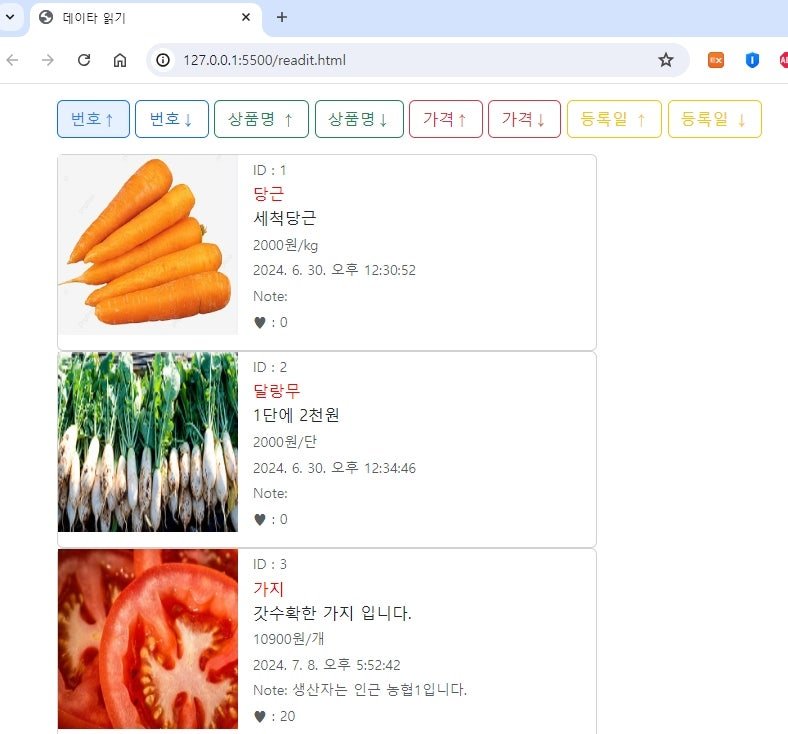
Task: Click the heart icon for 가지
Action: point(259,716)
